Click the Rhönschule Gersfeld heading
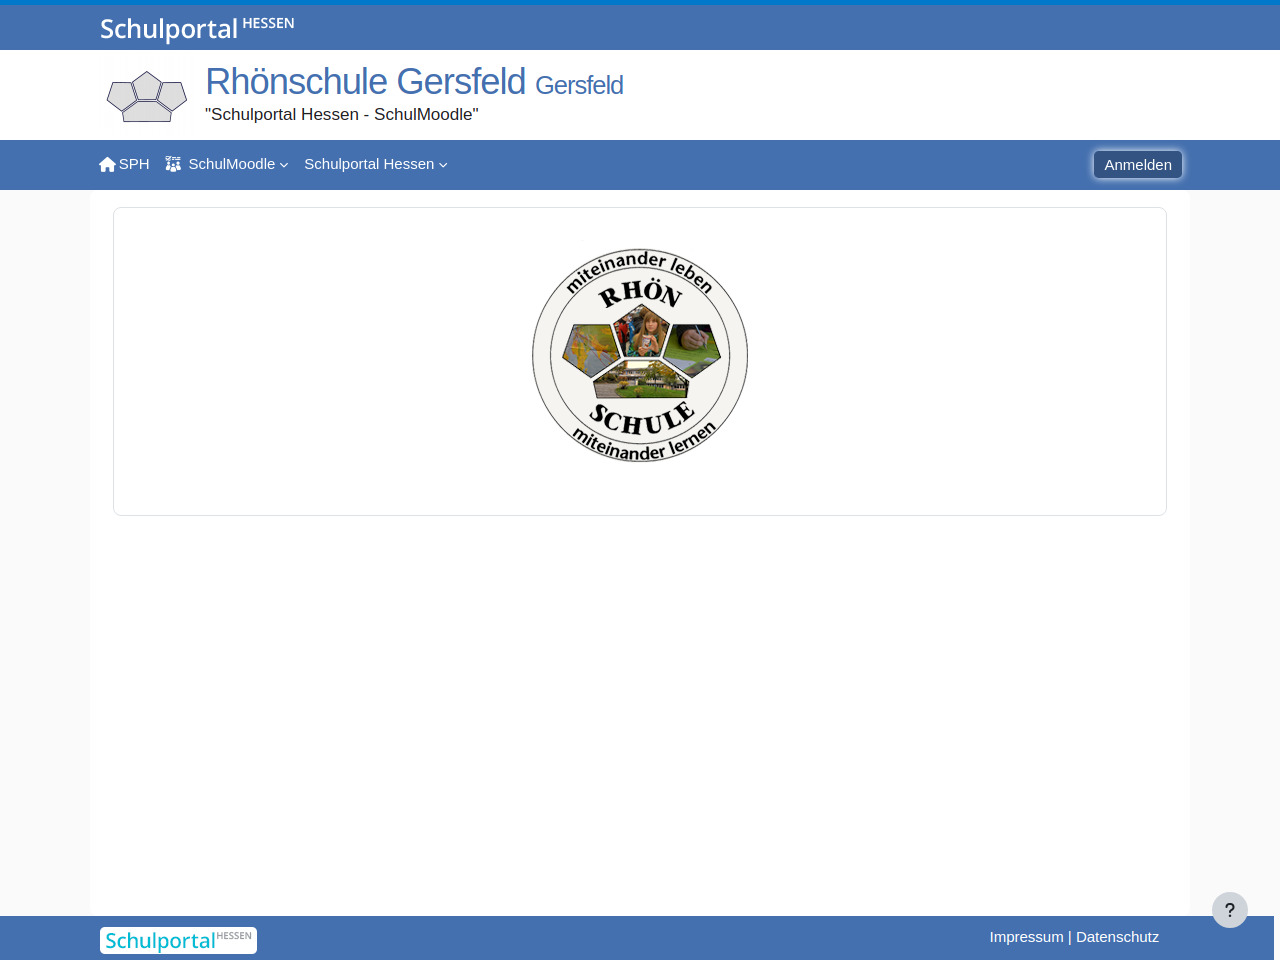Screen dimensions: 1280x960 (365, 82)
